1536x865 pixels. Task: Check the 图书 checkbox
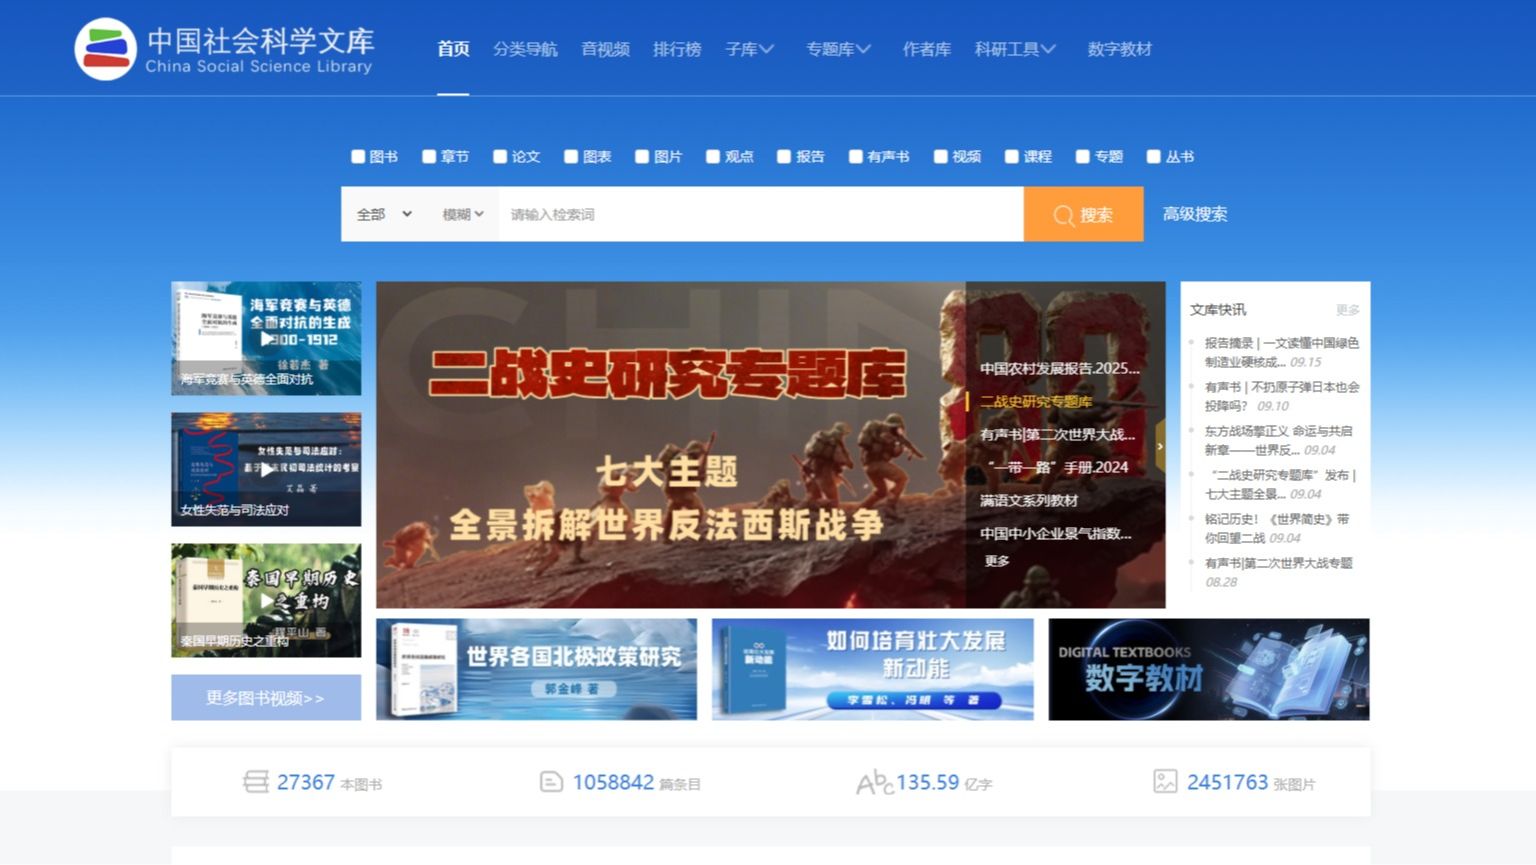[358, 156]
